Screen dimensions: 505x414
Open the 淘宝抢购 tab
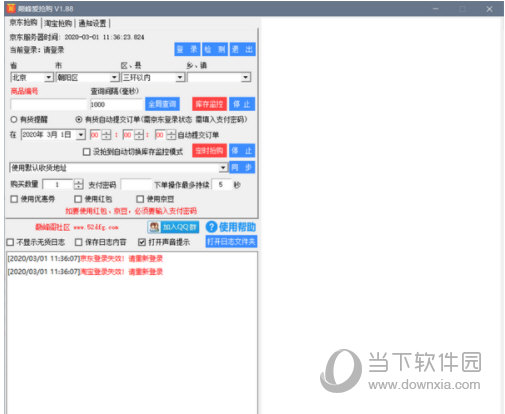click(58, 23)
